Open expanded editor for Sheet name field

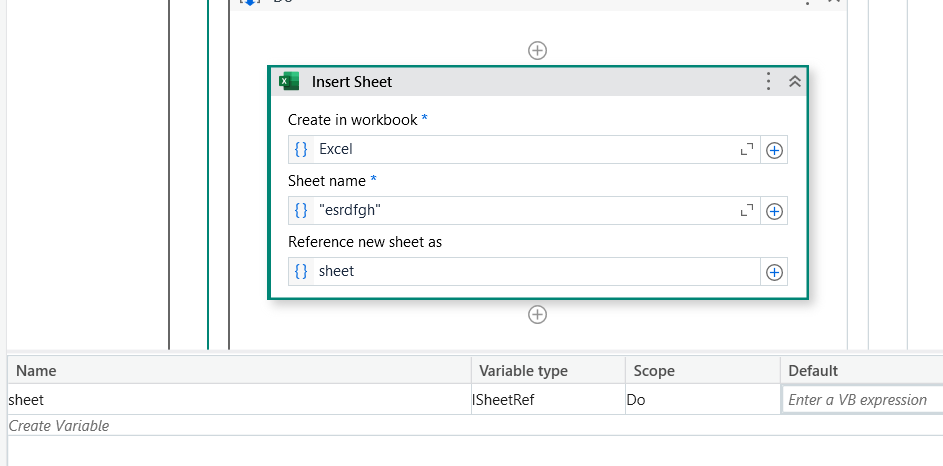tap(746, 211)
